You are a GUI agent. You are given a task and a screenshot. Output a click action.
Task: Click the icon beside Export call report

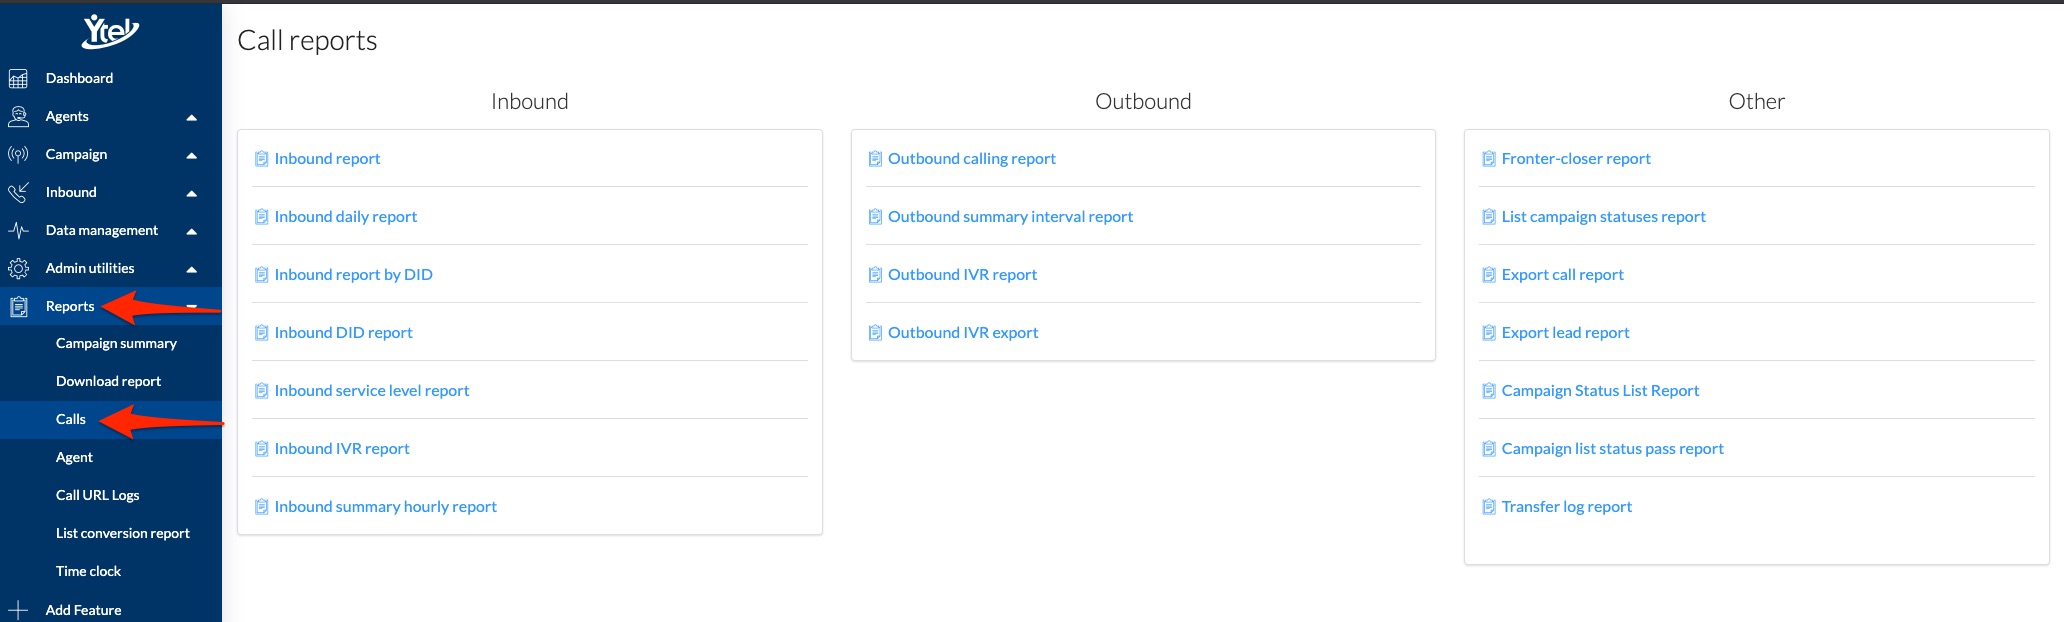[x=1488, y=274]
